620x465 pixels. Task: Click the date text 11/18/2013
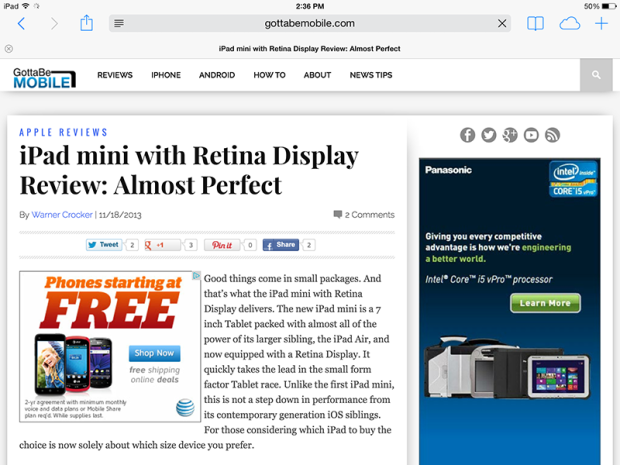(x=120, y=215)
